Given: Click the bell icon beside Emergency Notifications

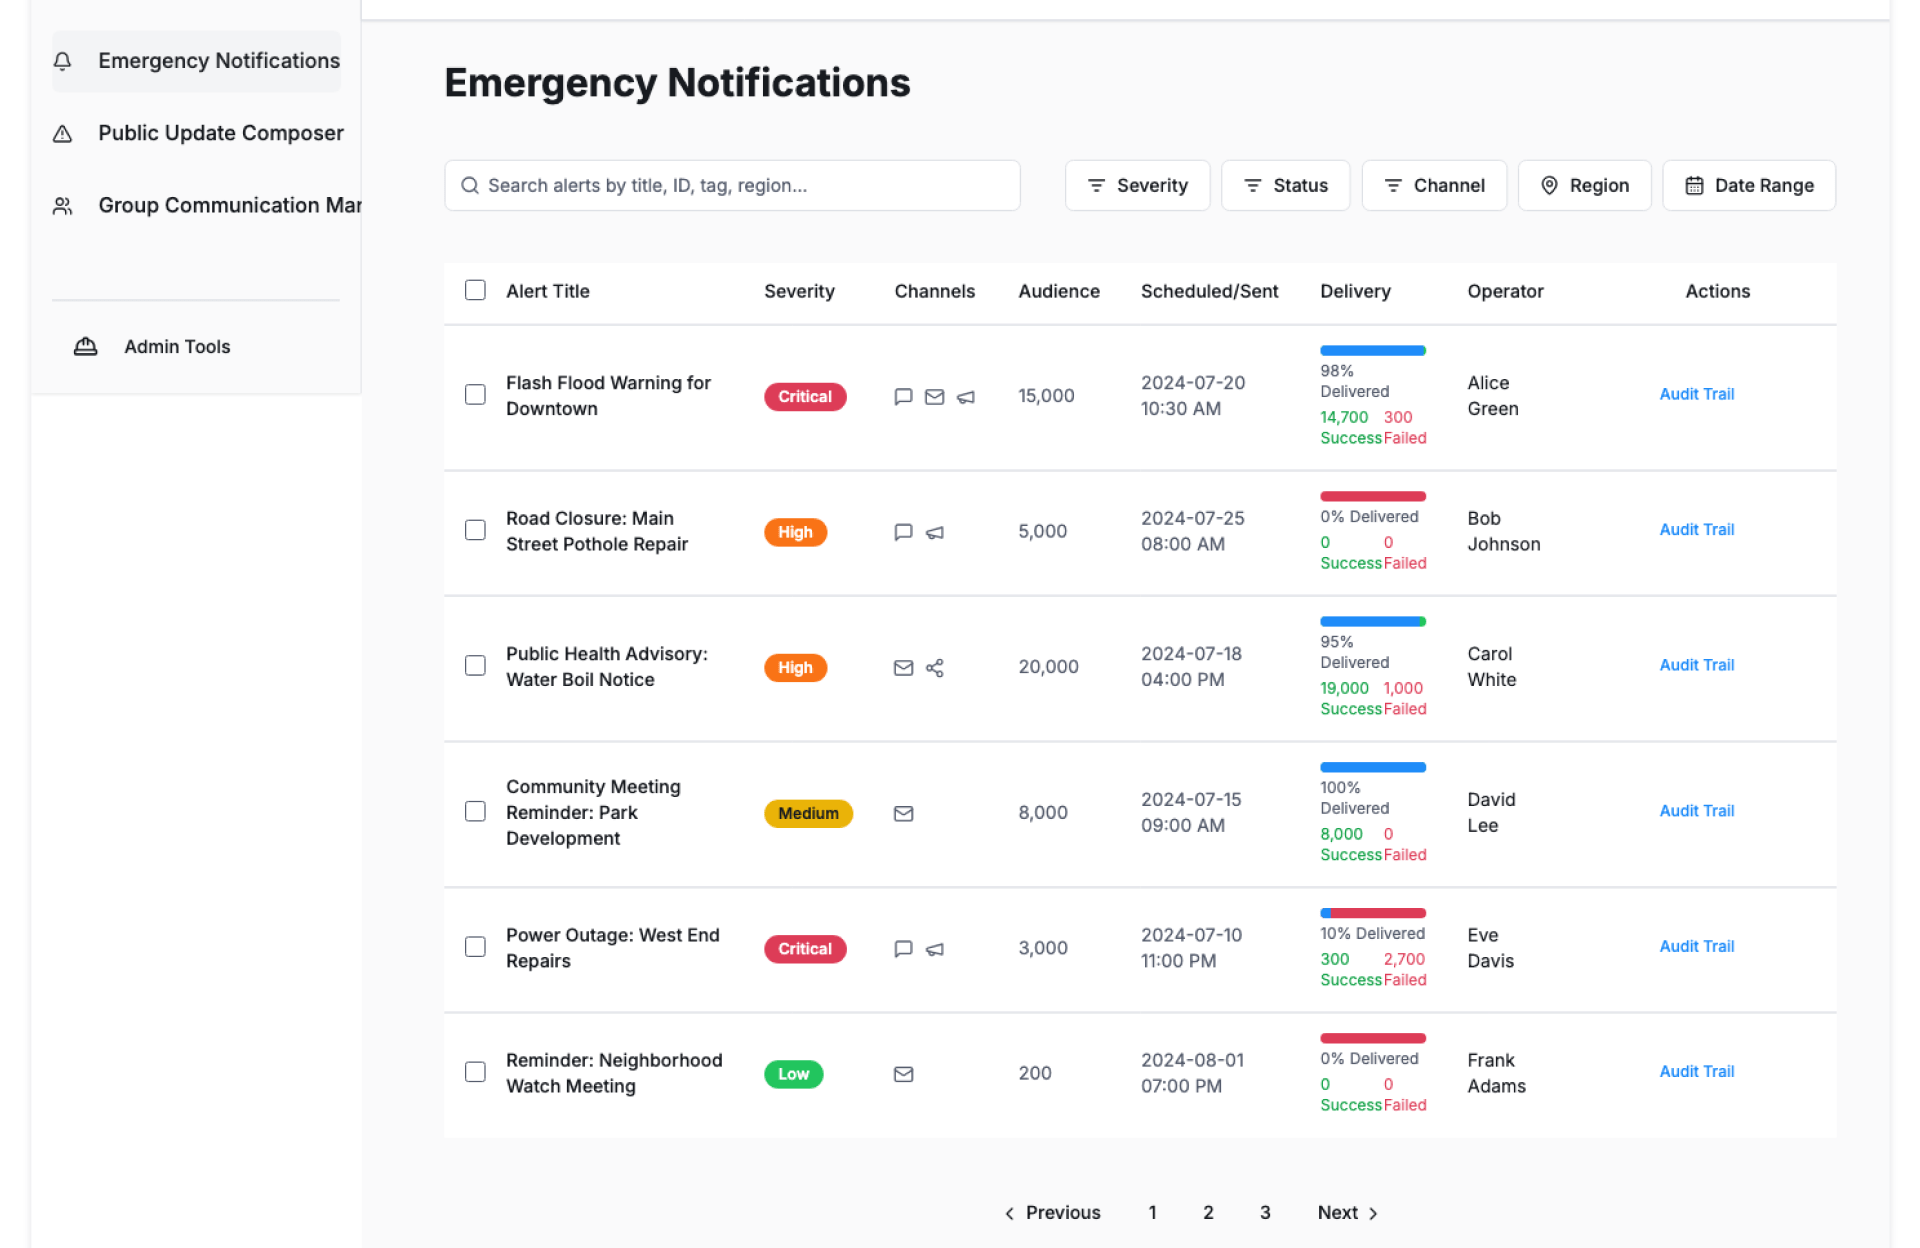Looking at the screenshot, I should [62, 61].
